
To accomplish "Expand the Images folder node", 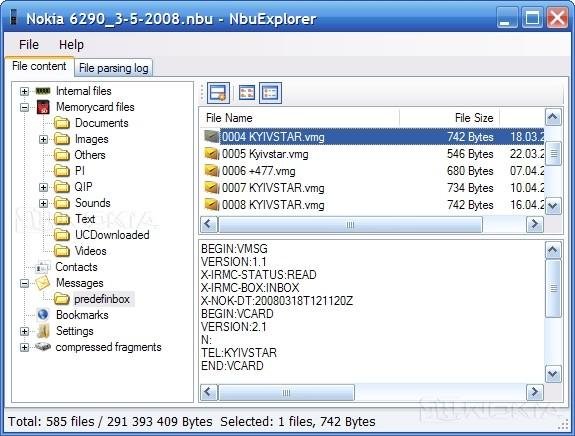I will point(43,139).
